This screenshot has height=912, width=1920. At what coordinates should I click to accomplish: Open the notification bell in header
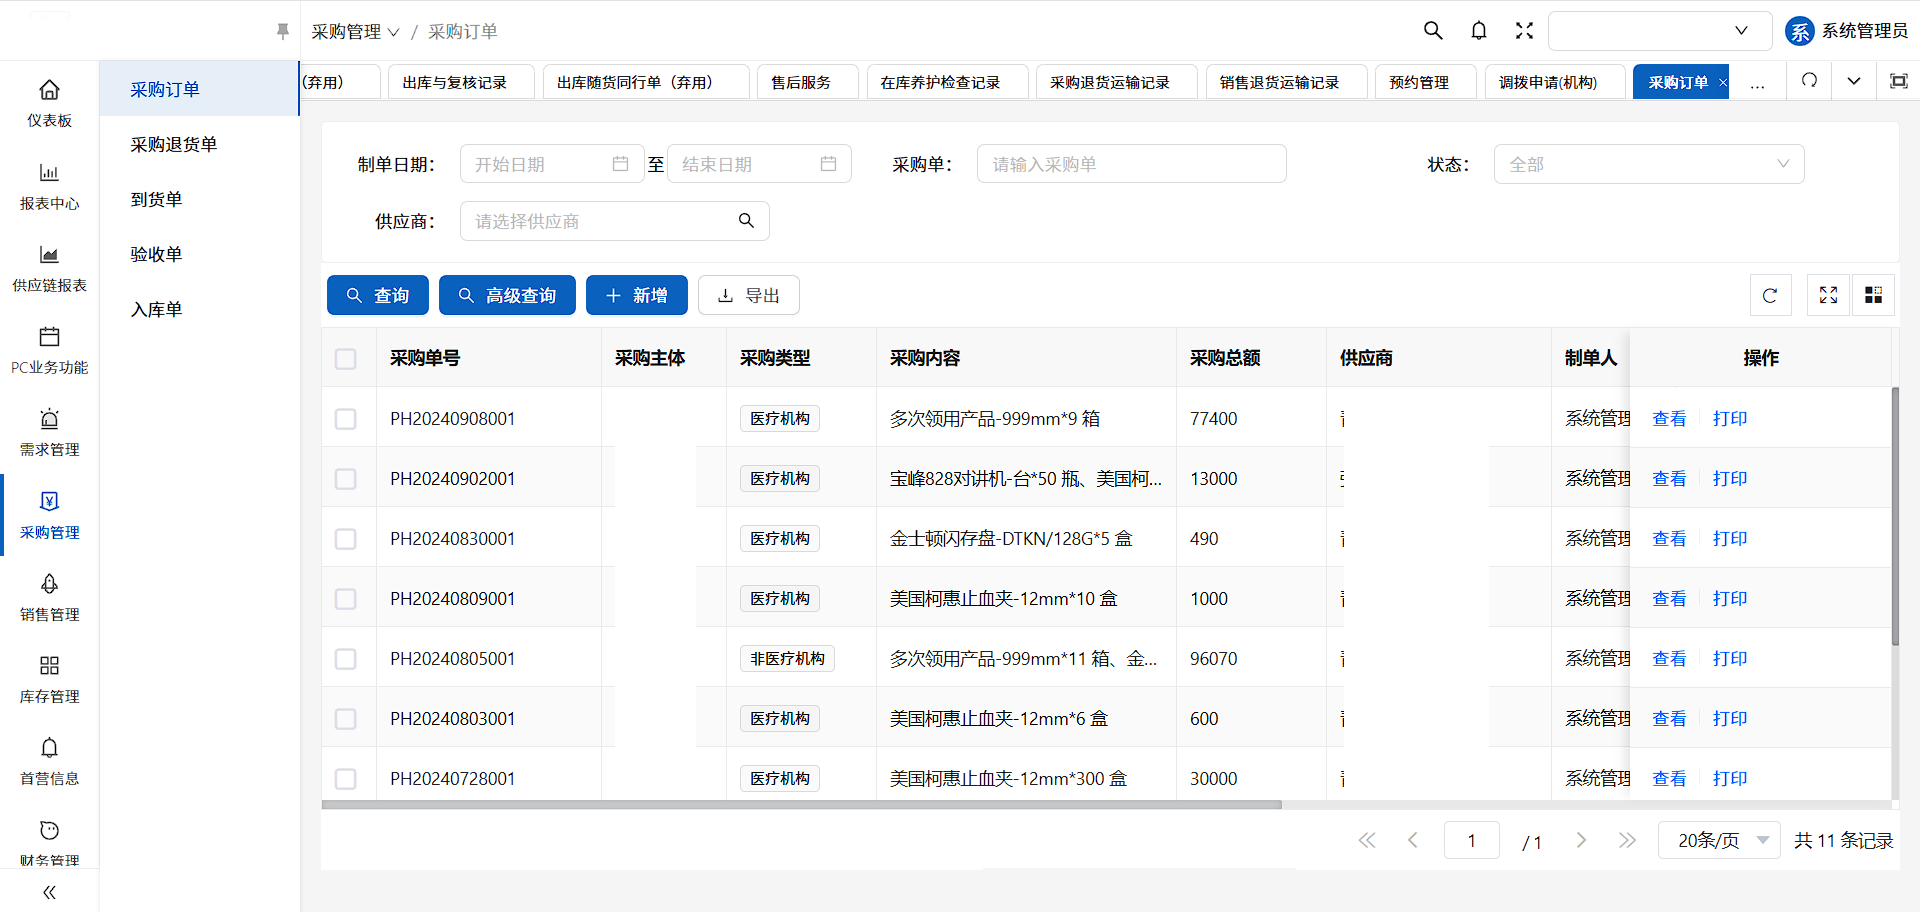tap(1479, 31)
